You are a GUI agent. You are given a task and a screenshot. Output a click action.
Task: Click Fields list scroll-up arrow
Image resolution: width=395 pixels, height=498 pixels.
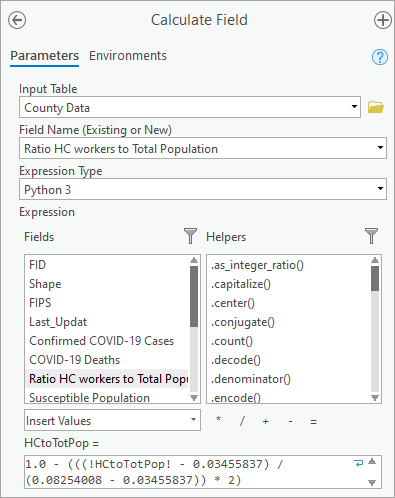point(194,260)
